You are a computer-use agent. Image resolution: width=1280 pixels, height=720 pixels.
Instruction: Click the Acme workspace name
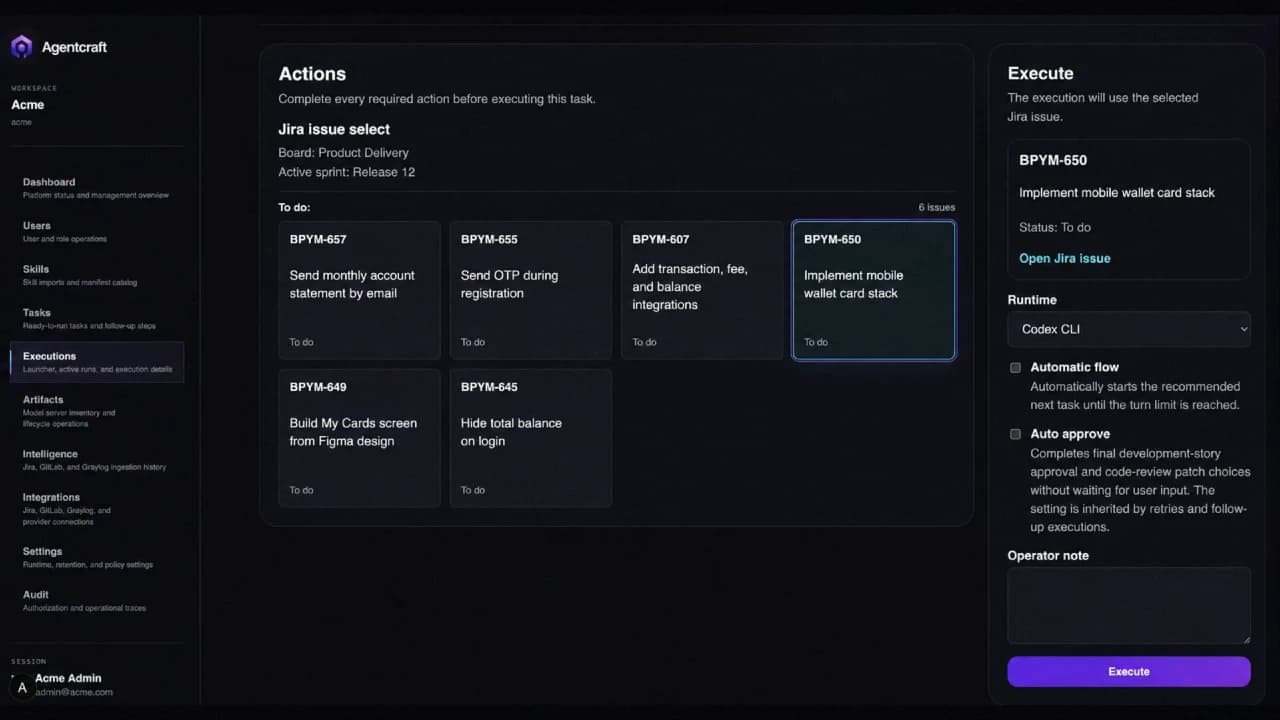pos(28,105)
